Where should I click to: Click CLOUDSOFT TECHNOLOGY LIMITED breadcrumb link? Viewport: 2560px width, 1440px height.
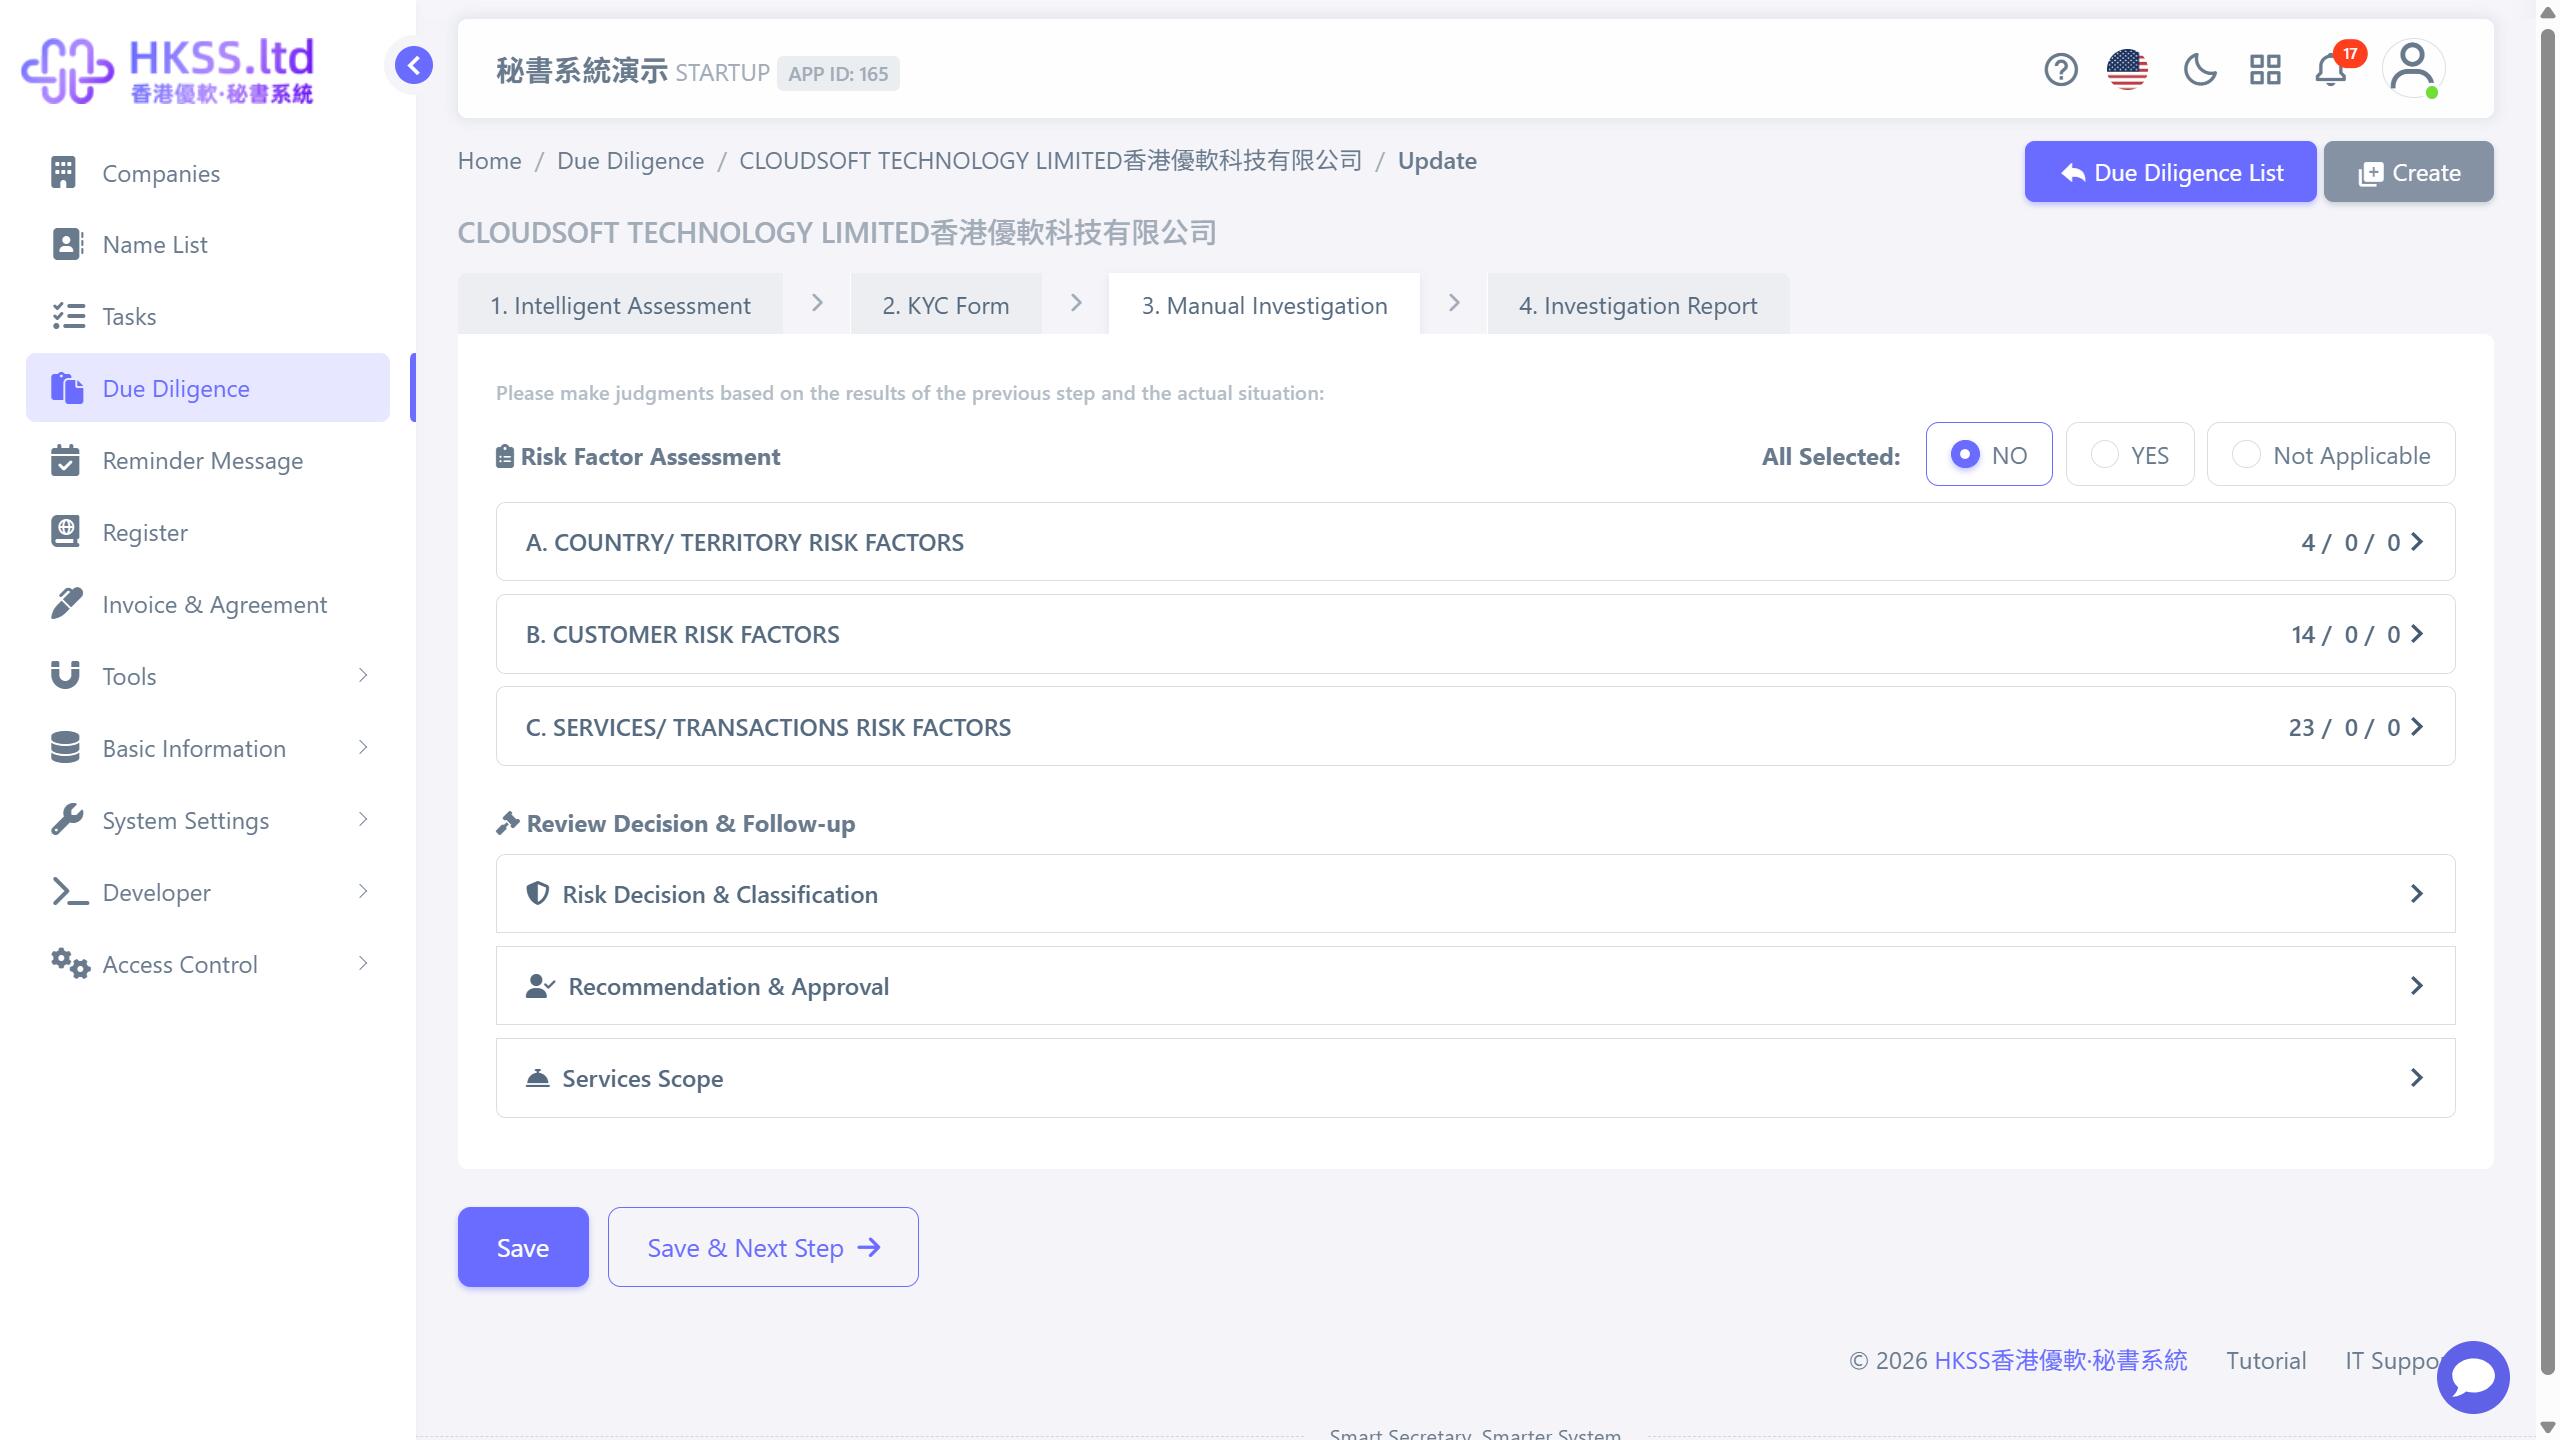click(1050, 161)
